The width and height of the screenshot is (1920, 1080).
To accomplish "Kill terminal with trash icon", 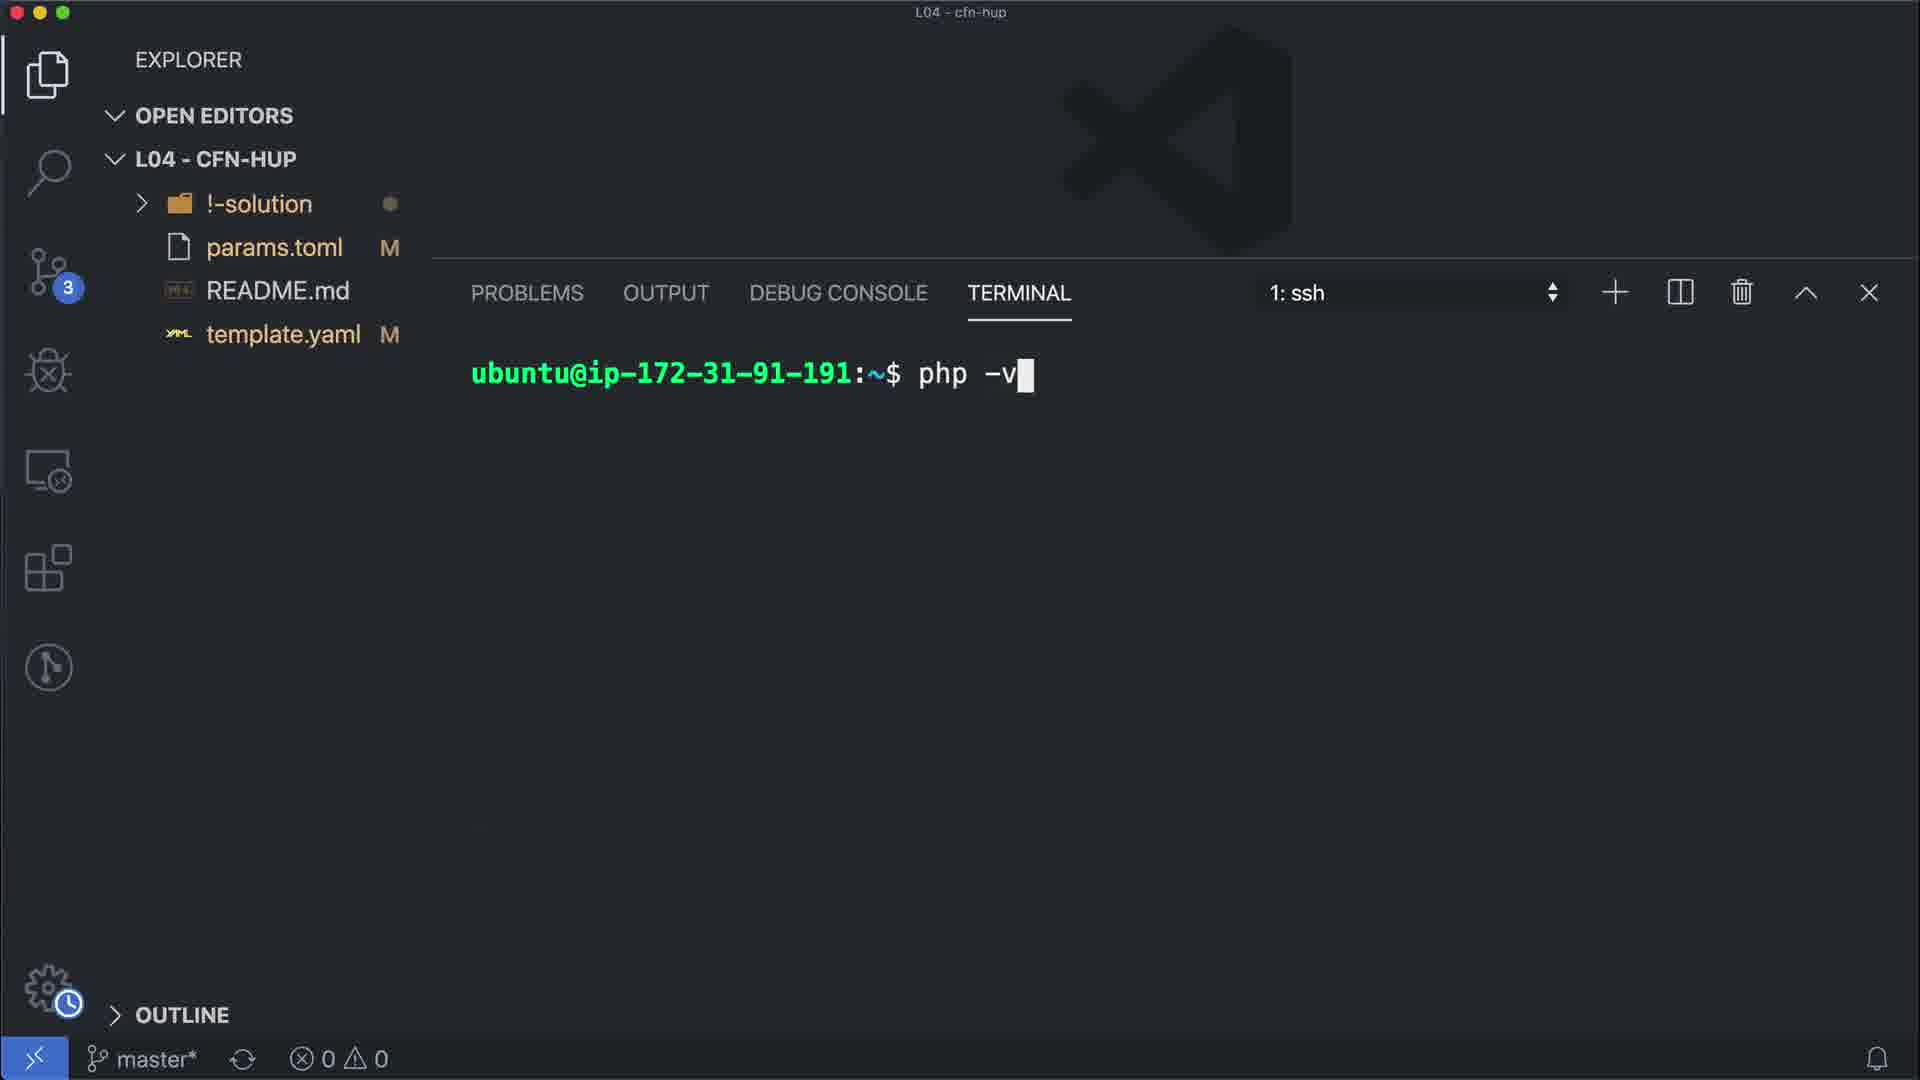I will click(1742, 292).
